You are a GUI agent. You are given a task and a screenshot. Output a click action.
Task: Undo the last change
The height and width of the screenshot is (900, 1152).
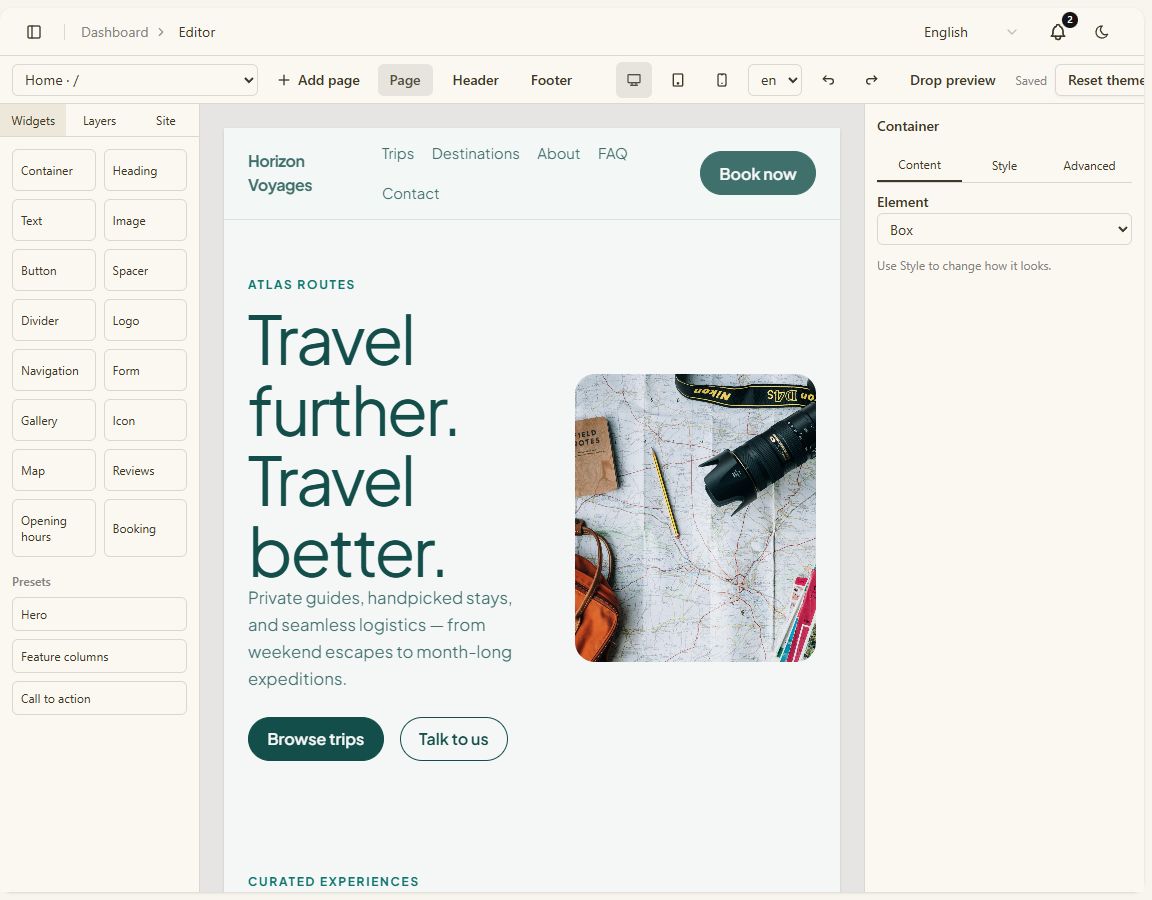pos(828,80)
